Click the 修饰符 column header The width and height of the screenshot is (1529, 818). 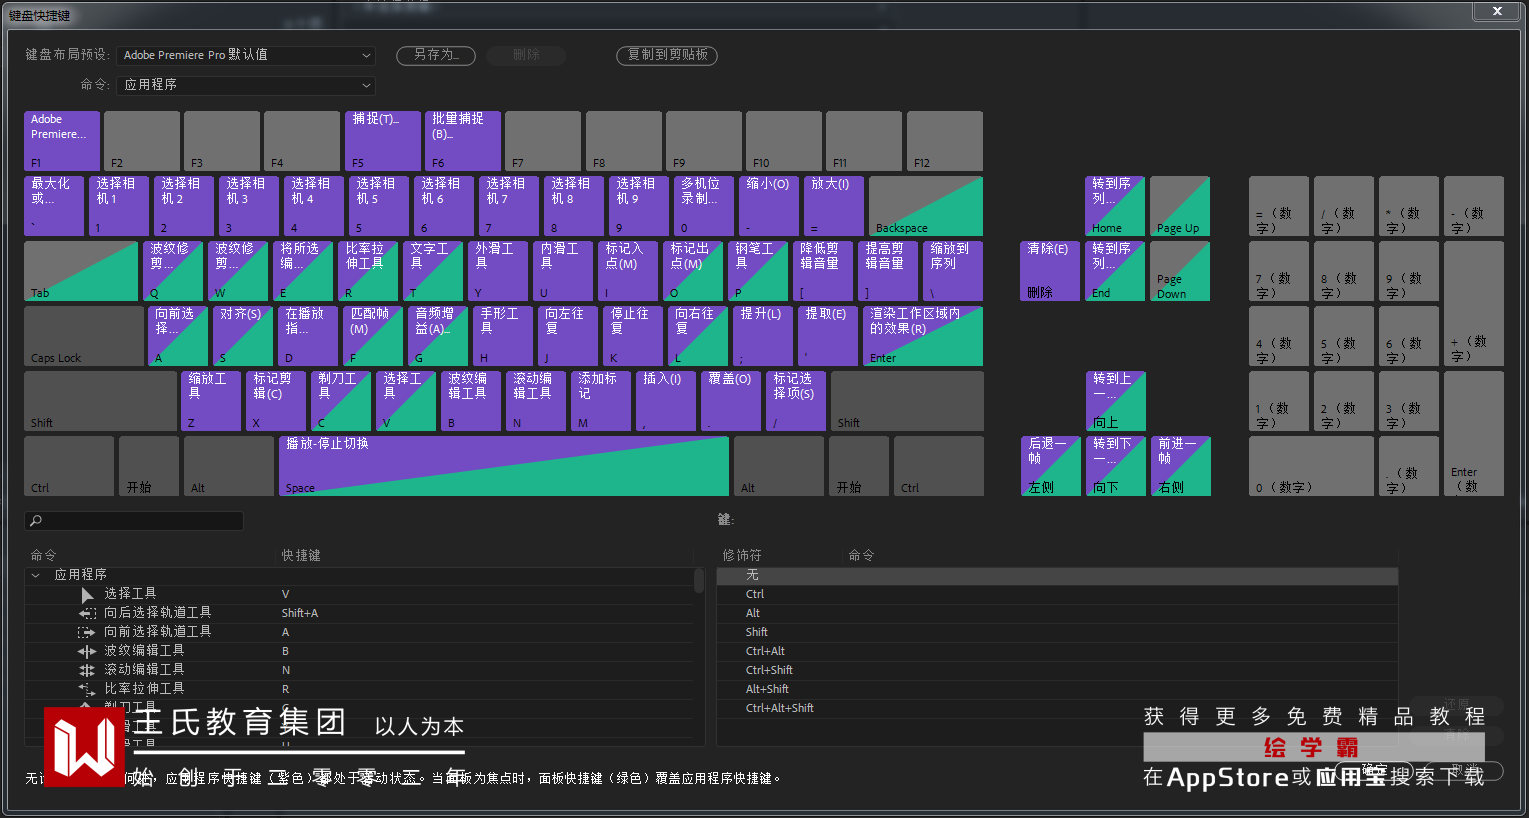click(x=742, y=556)
